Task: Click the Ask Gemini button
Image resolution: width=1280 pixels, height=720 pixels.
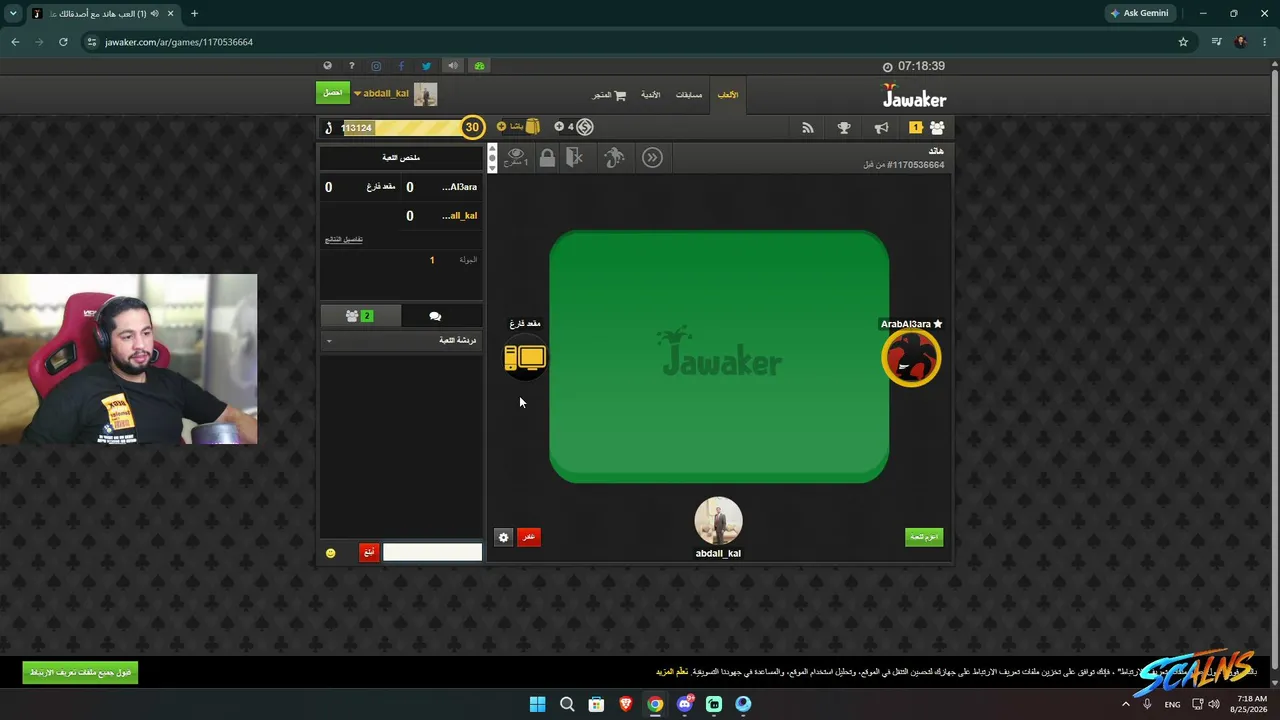Action: pyautogui.click(x=1139, y=13)
